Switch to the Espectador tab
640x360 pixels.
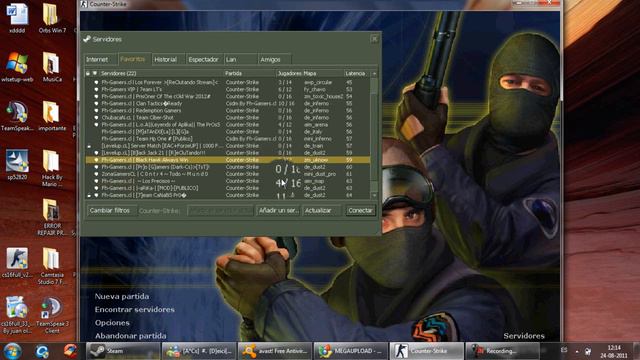(x=203, y=60)
